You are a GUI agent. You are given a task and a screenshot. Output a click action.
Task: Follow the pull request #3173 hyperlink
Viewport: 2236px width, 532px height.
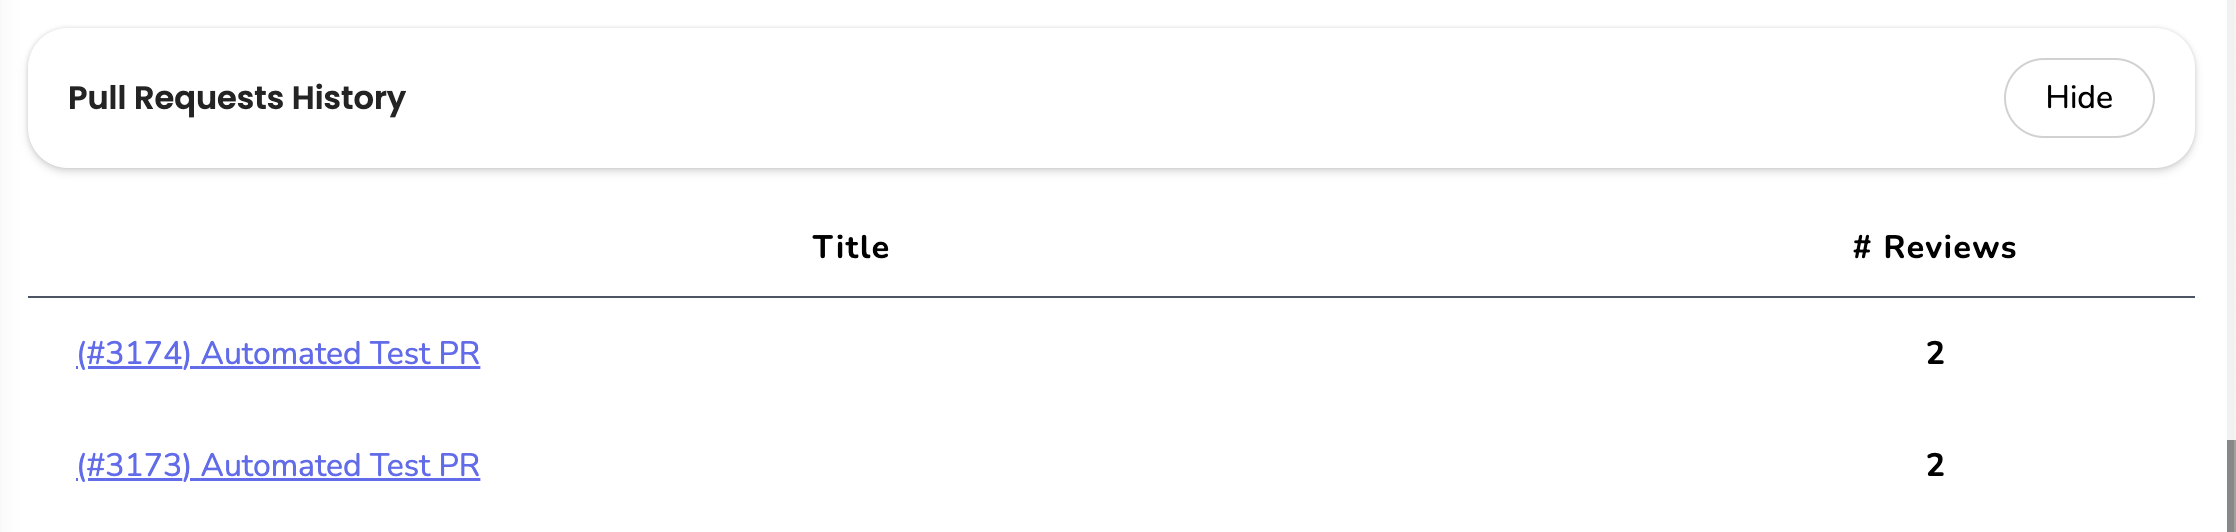coord(279,465)
